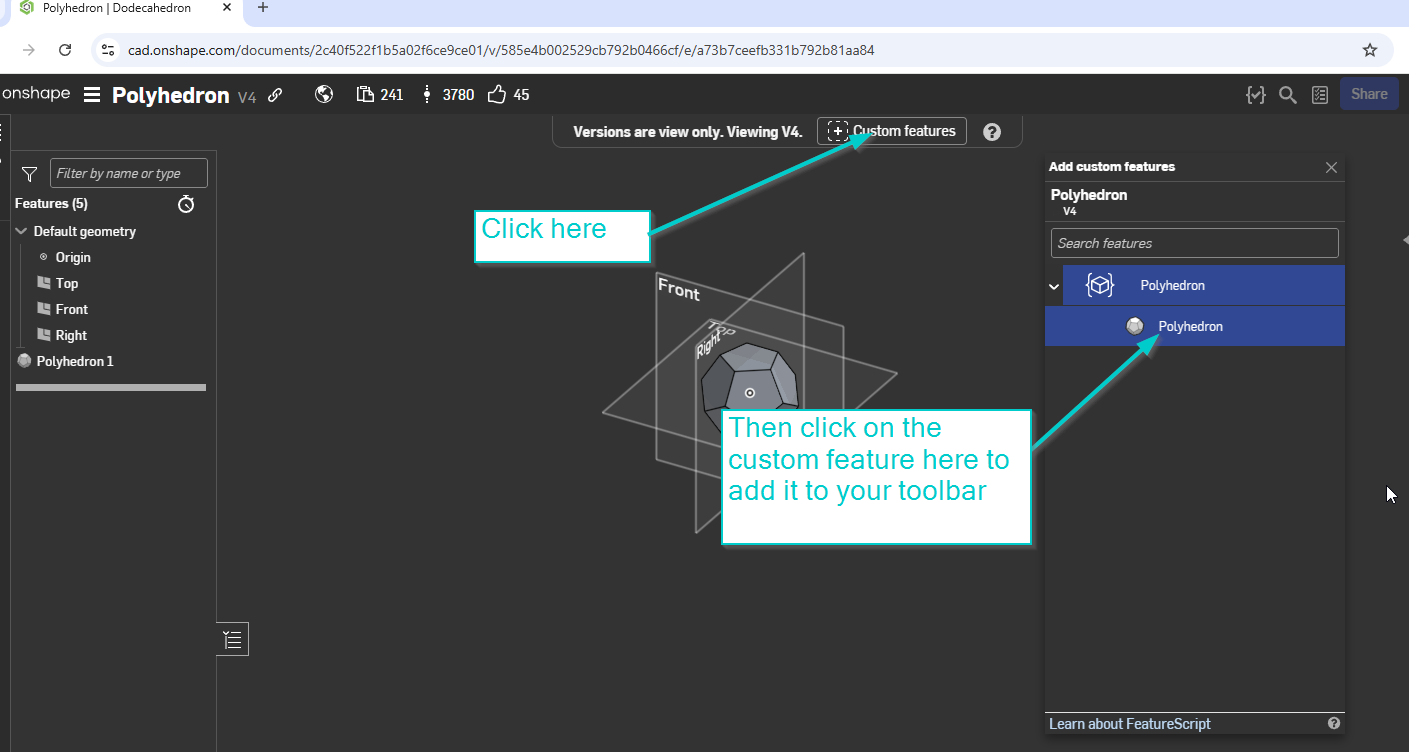
Task: Open Learn about FeatureScript link
Action: click(1130, 724)
